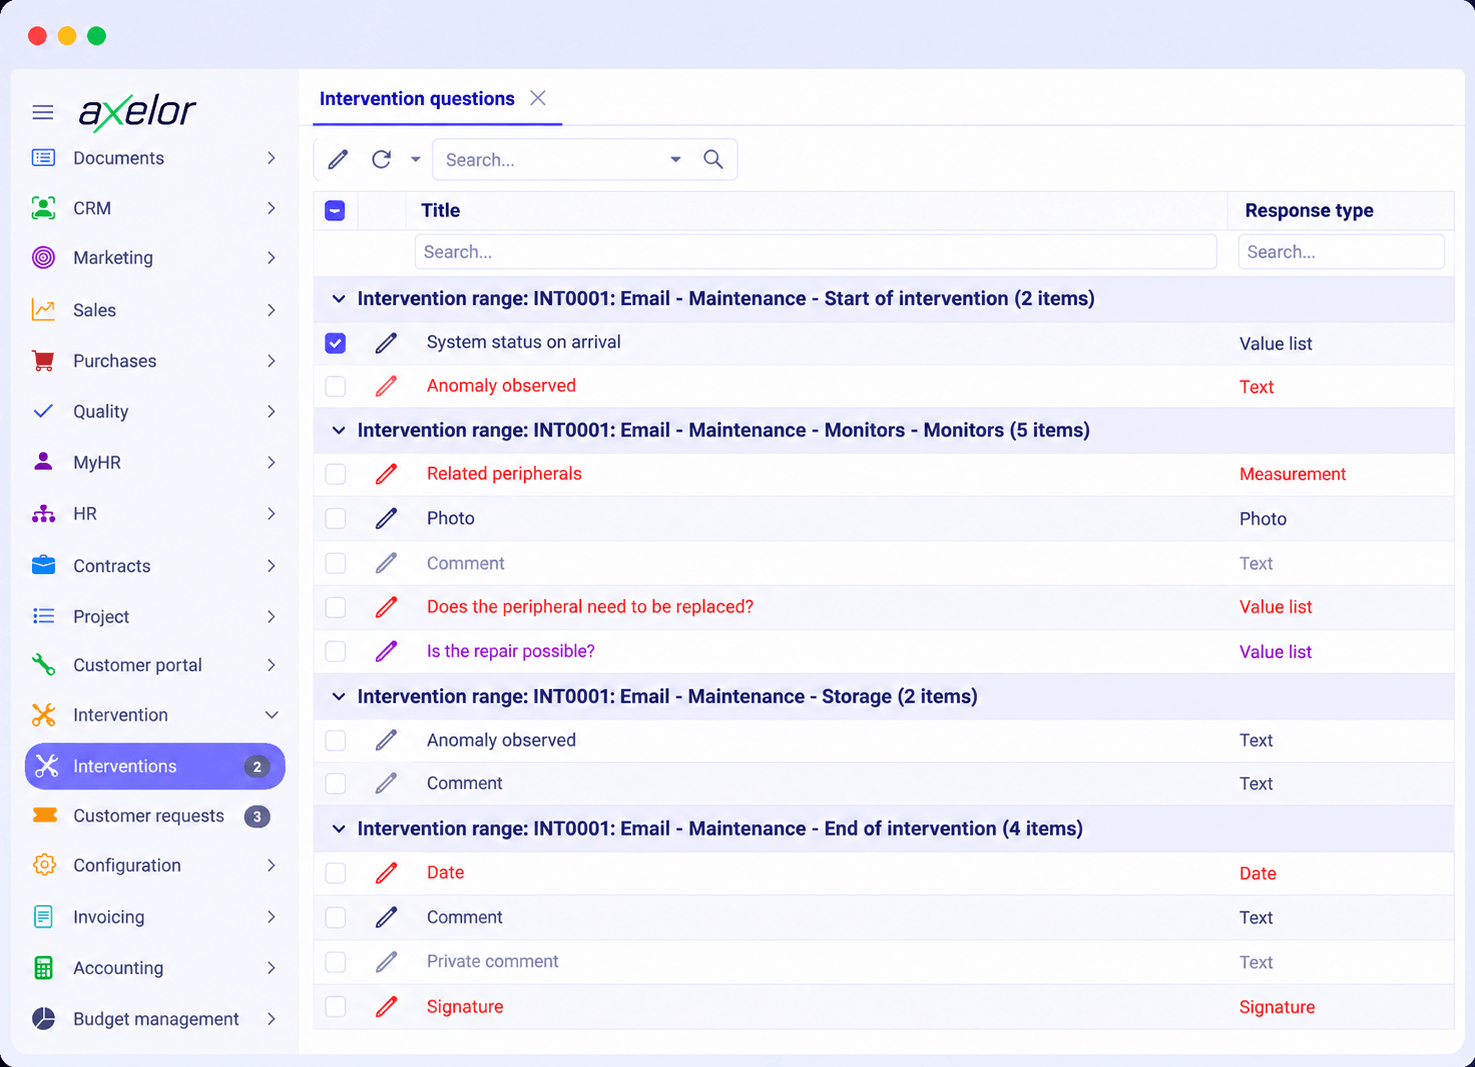Click the Customer portal wrench icon

coord(43,664)
